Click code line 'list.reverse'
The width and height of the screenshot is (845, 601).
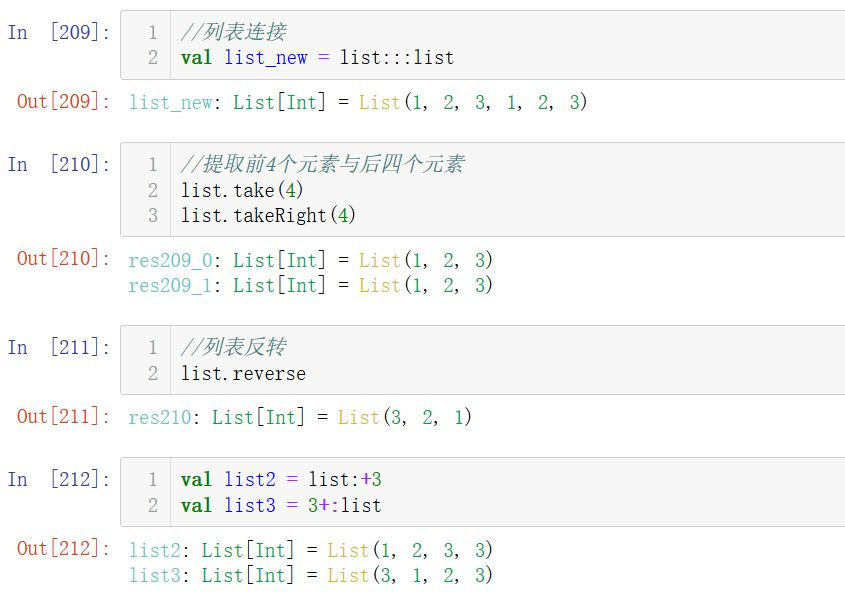244,374
